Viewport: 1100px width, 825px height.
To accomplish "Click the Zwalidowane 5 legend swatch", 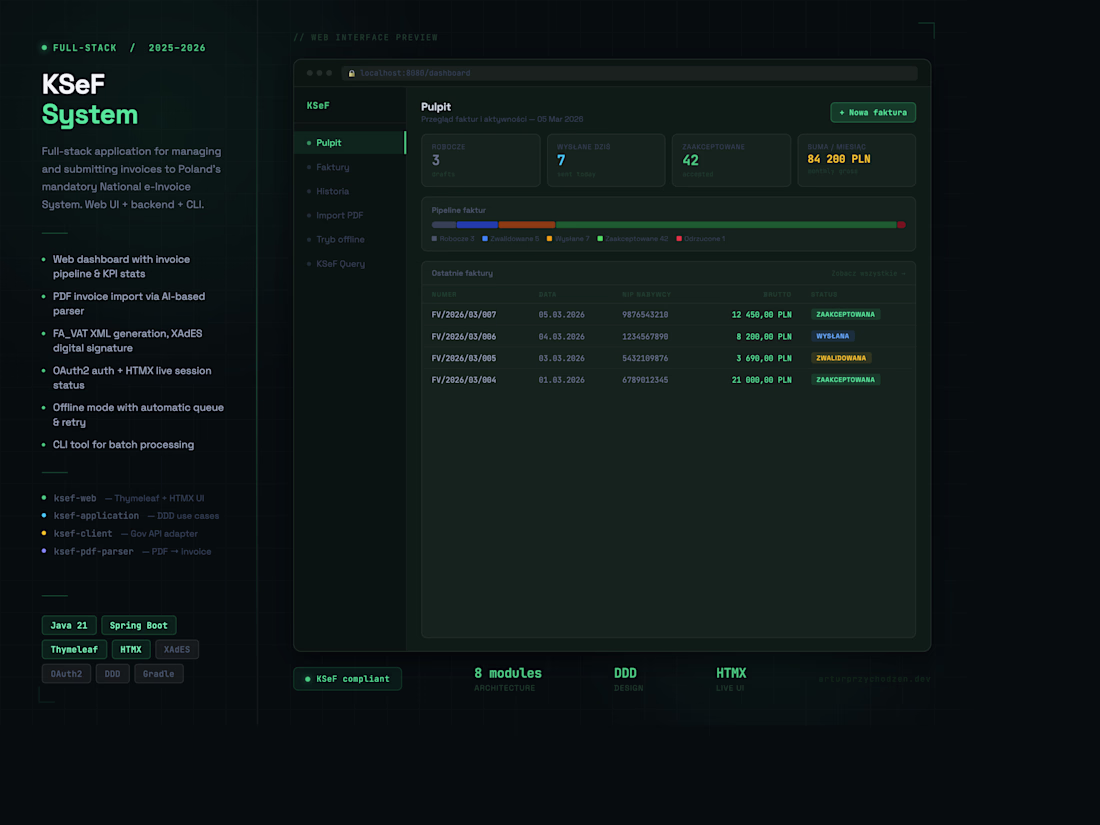I will pyautogui.click(x=485, y=239).
